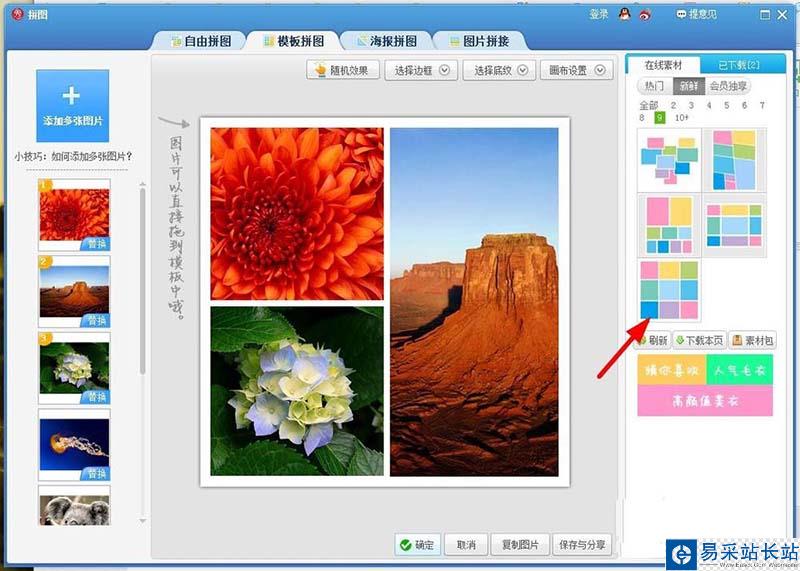800x571 pixels.
Task: Filter templates by 4 images
Action: coord(709,106)
